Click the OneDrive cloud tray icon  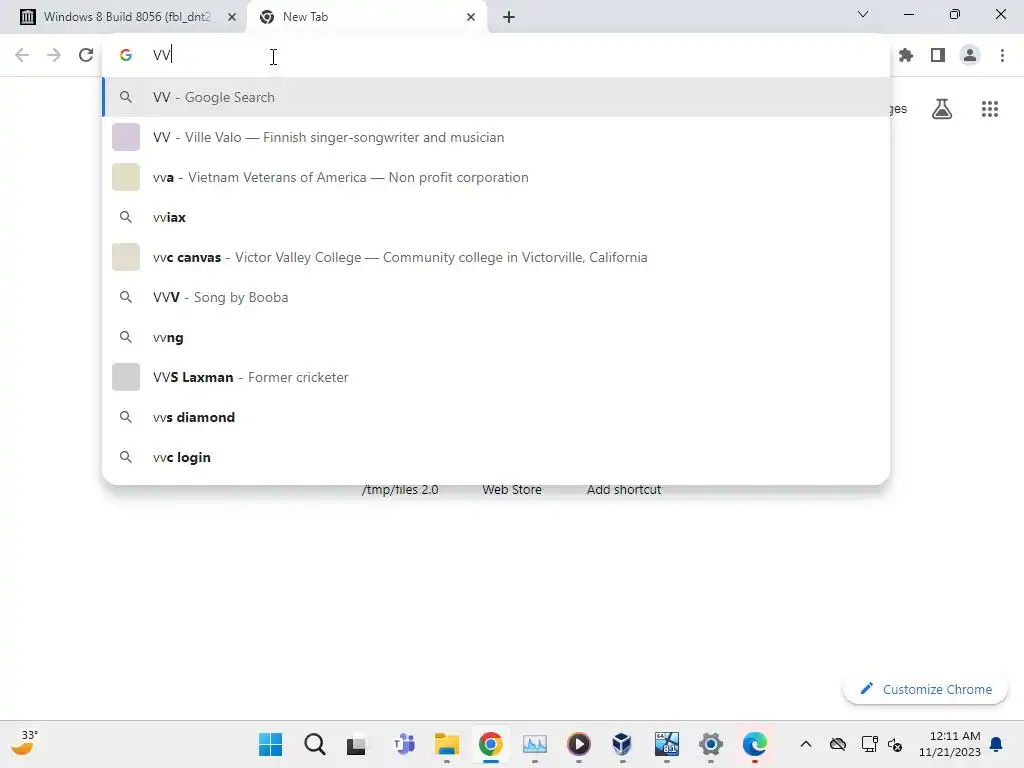(x=838, y=744)
